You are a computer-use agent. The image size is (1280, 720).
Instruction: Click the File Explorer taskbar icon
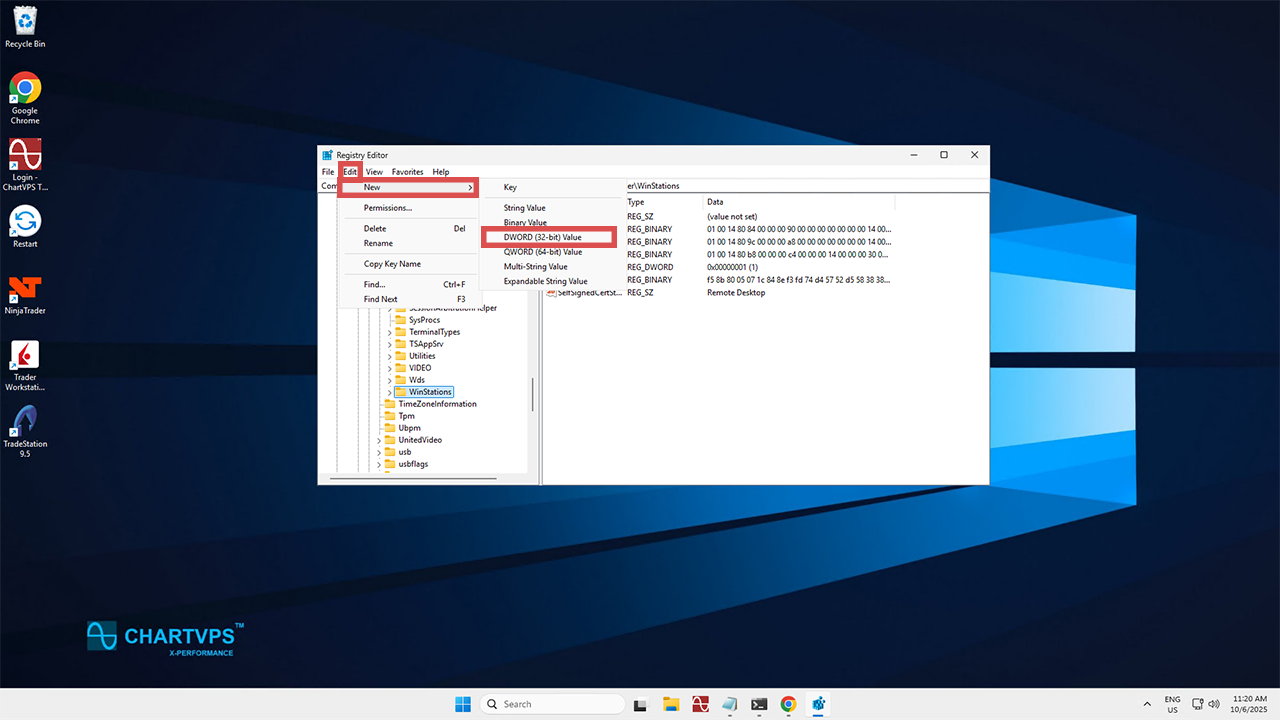pos(671,704)
